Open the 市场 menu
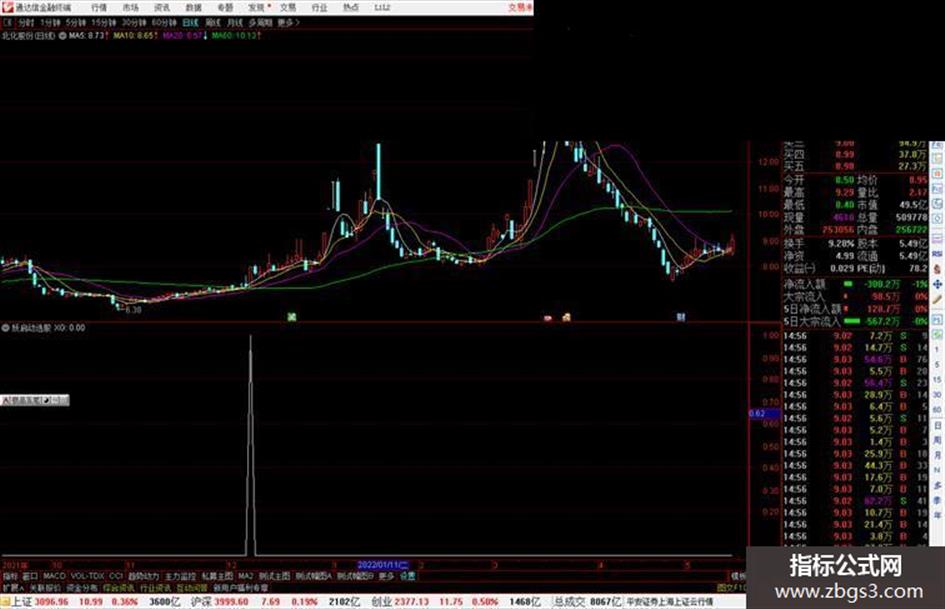945x609 pixels. click(x=130, y=8)
